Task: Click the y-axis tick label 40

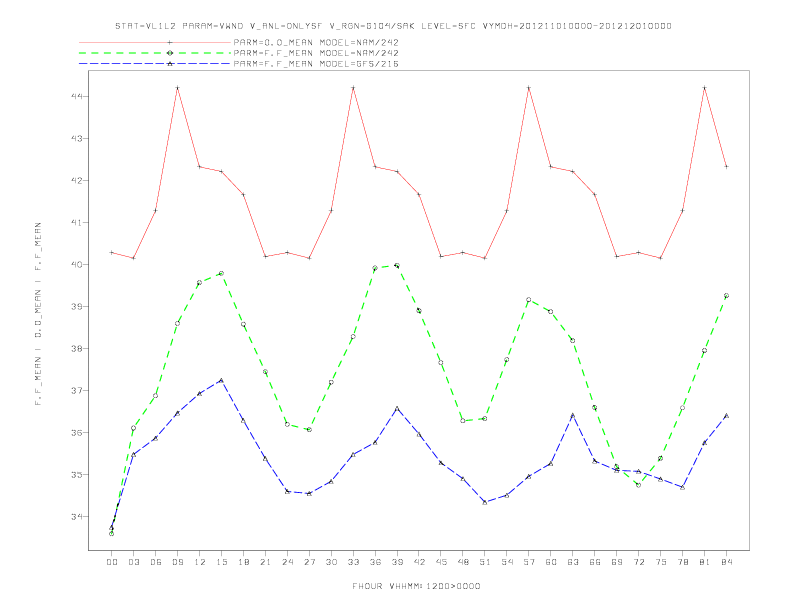Action: click(77, 264)
